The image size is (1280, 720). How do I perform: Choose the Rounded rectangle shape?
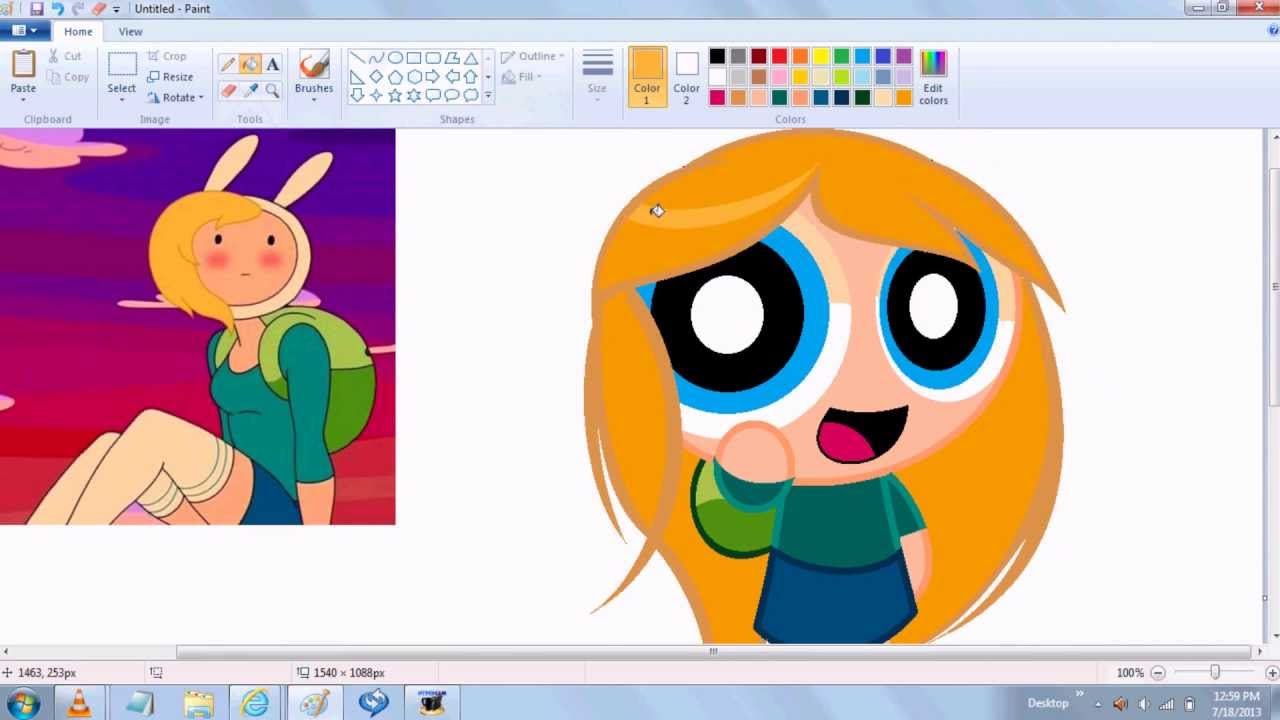coord(433,58)
